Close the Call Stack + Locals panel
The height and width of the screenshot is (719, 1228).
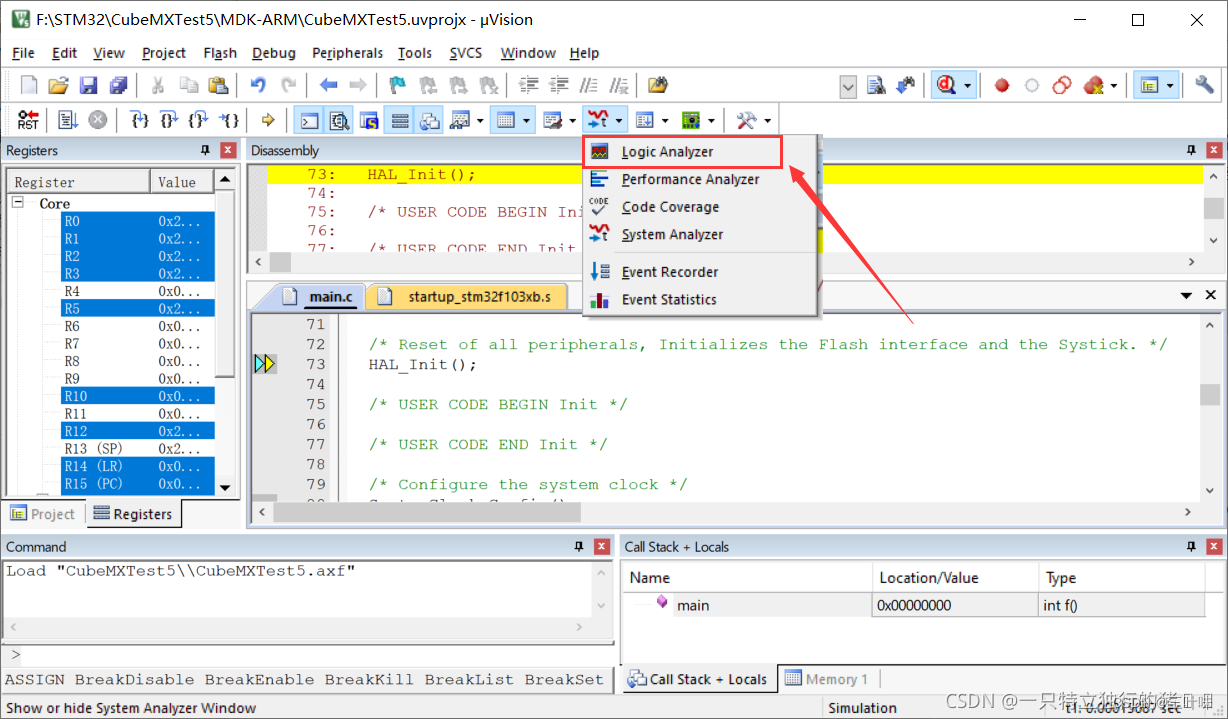pos(1214,547)
